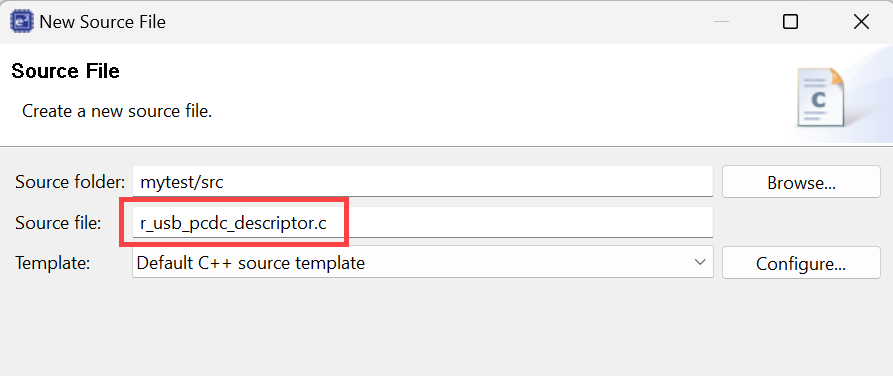Click the New Source File title text

103,22
